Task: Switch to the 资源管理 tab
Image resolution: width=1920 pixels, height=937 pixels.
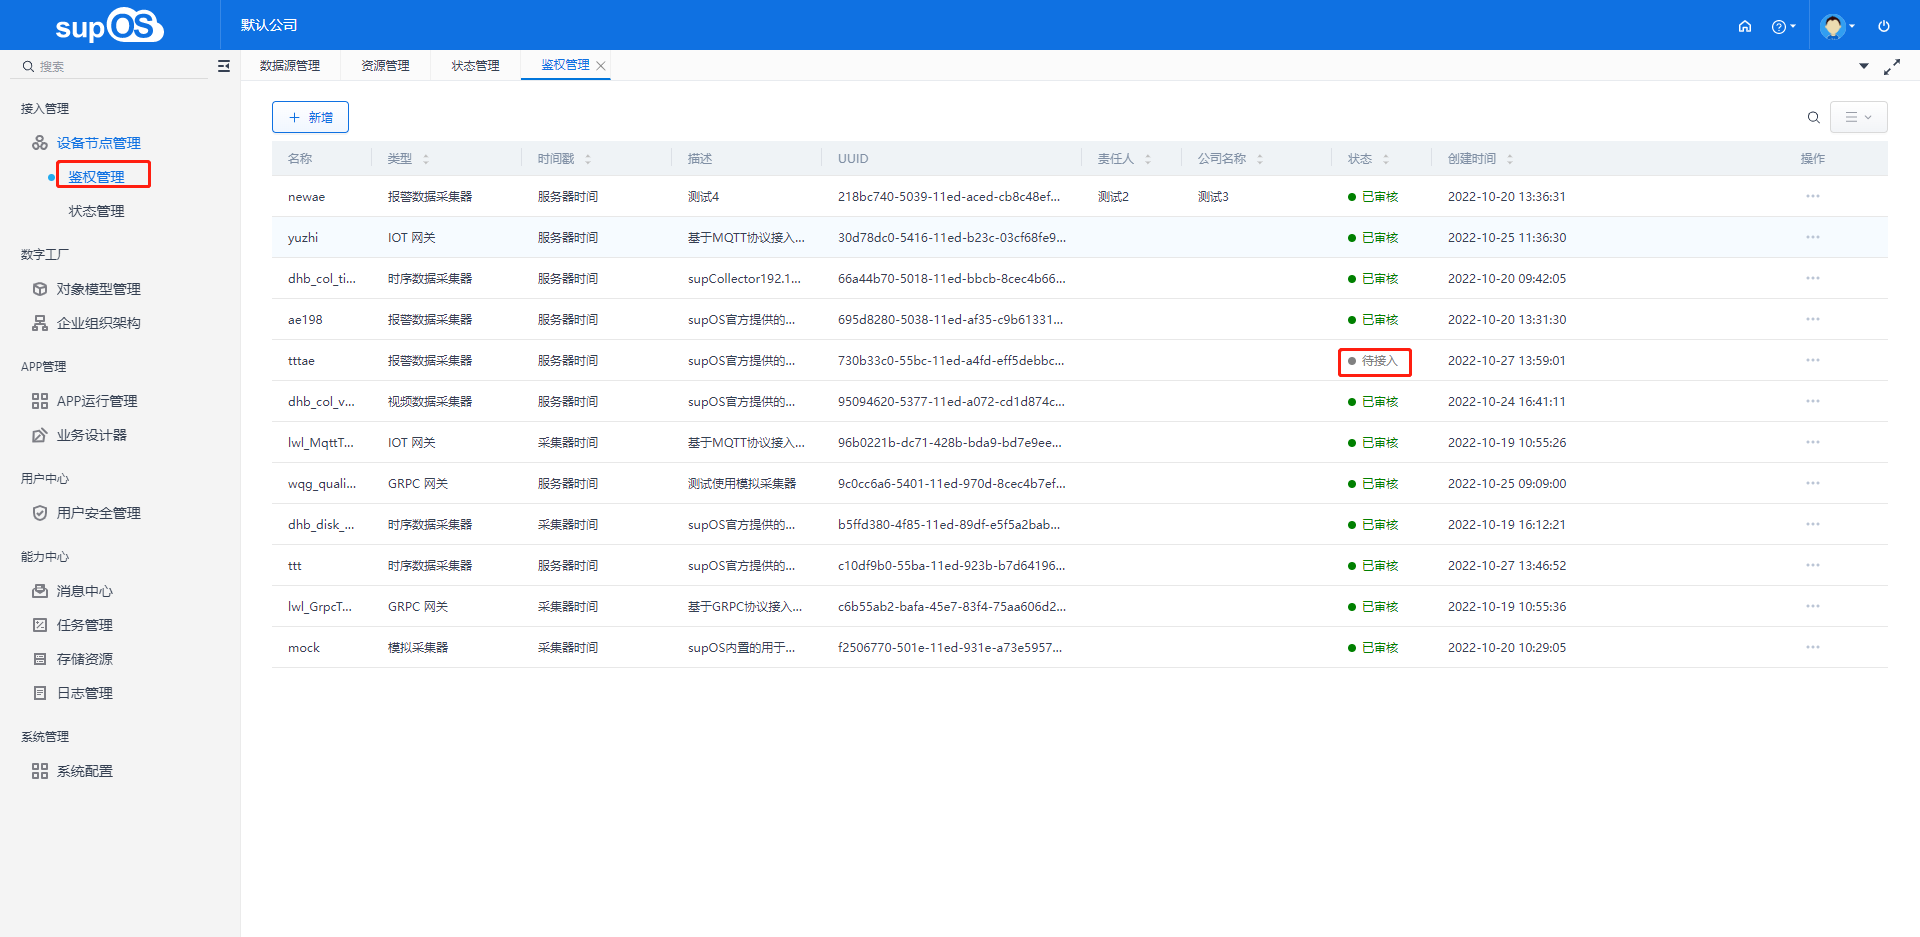Action: [x=385, y=66]
